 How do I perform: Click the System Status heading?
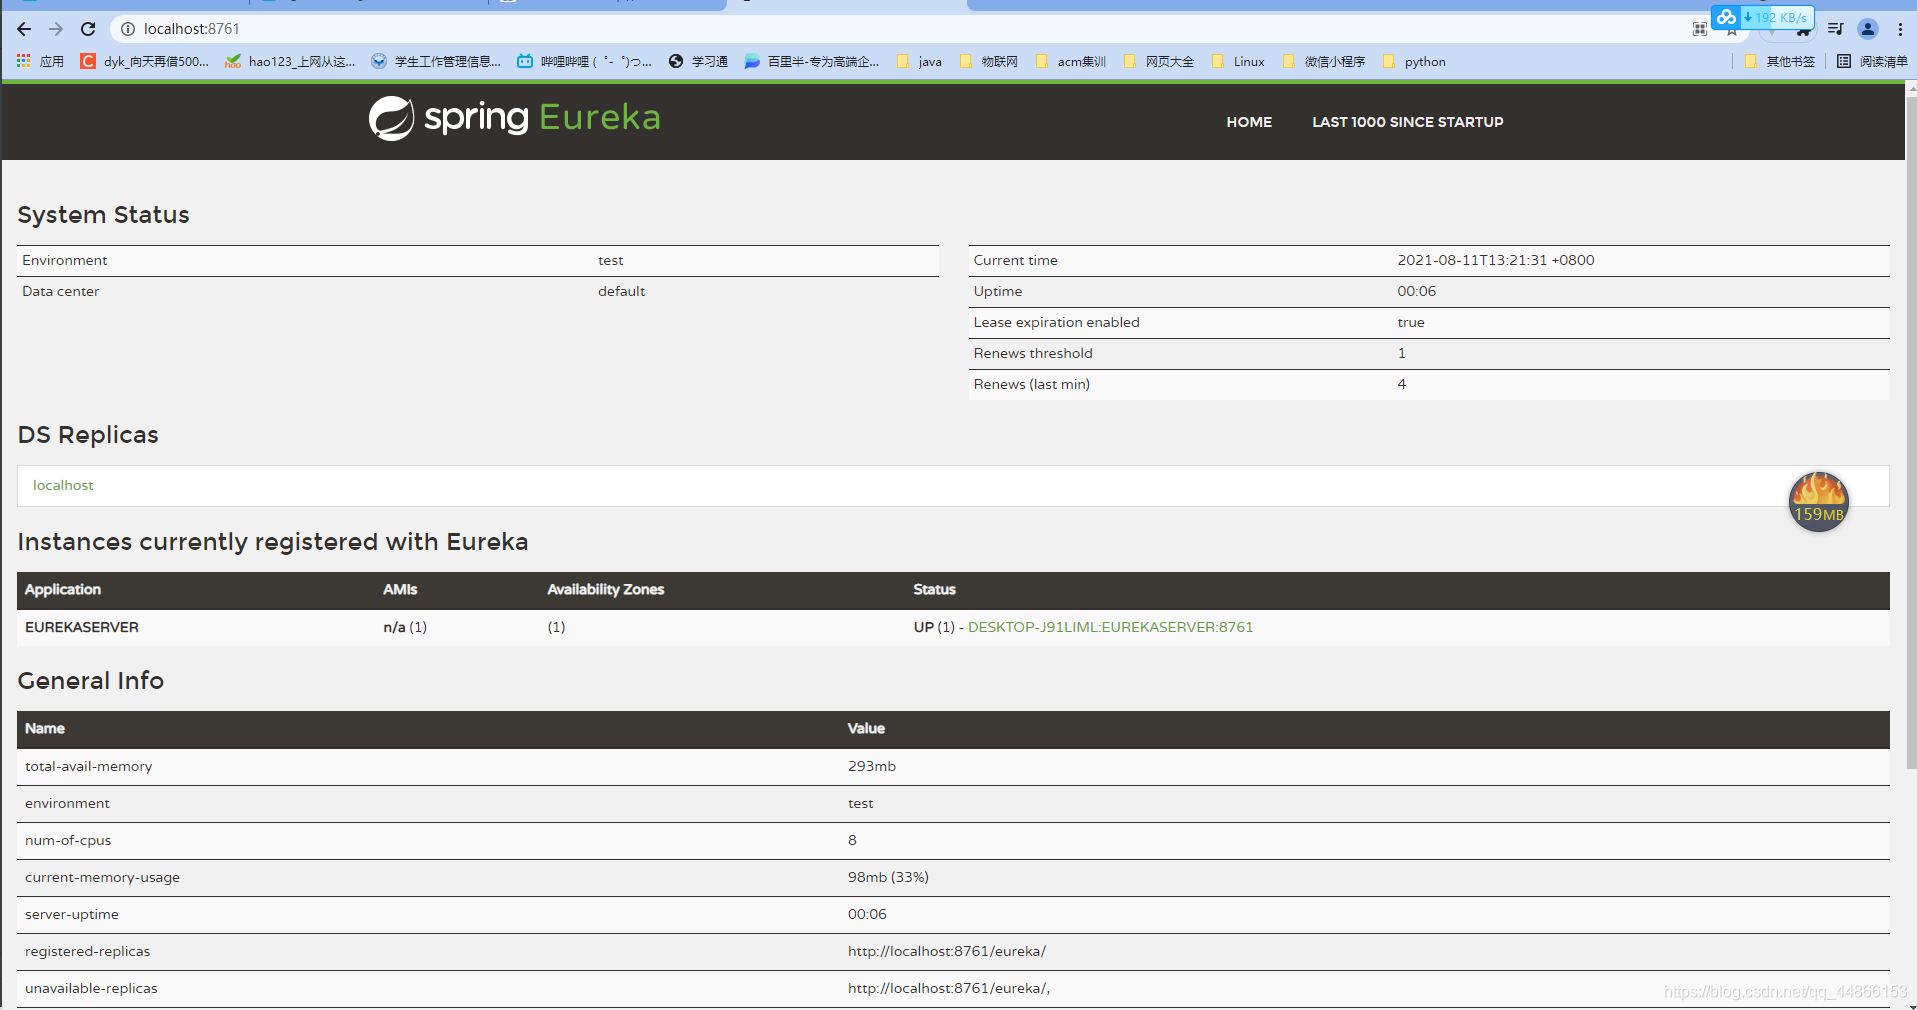coord(103,215)
